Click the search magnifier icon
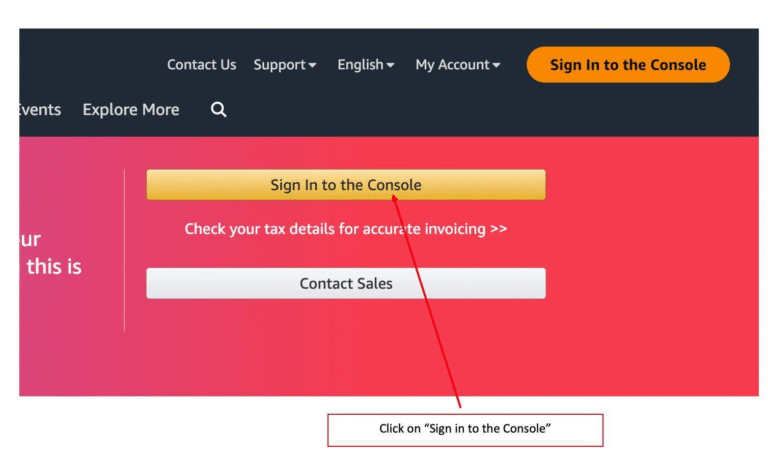 tap(219, 110)
